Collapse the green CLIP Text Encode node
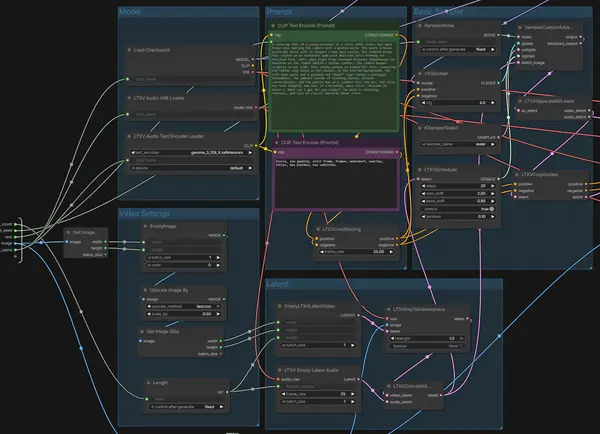Image resolution: width=600 pixels, height=434 pixels. click(x=273, y=26)
